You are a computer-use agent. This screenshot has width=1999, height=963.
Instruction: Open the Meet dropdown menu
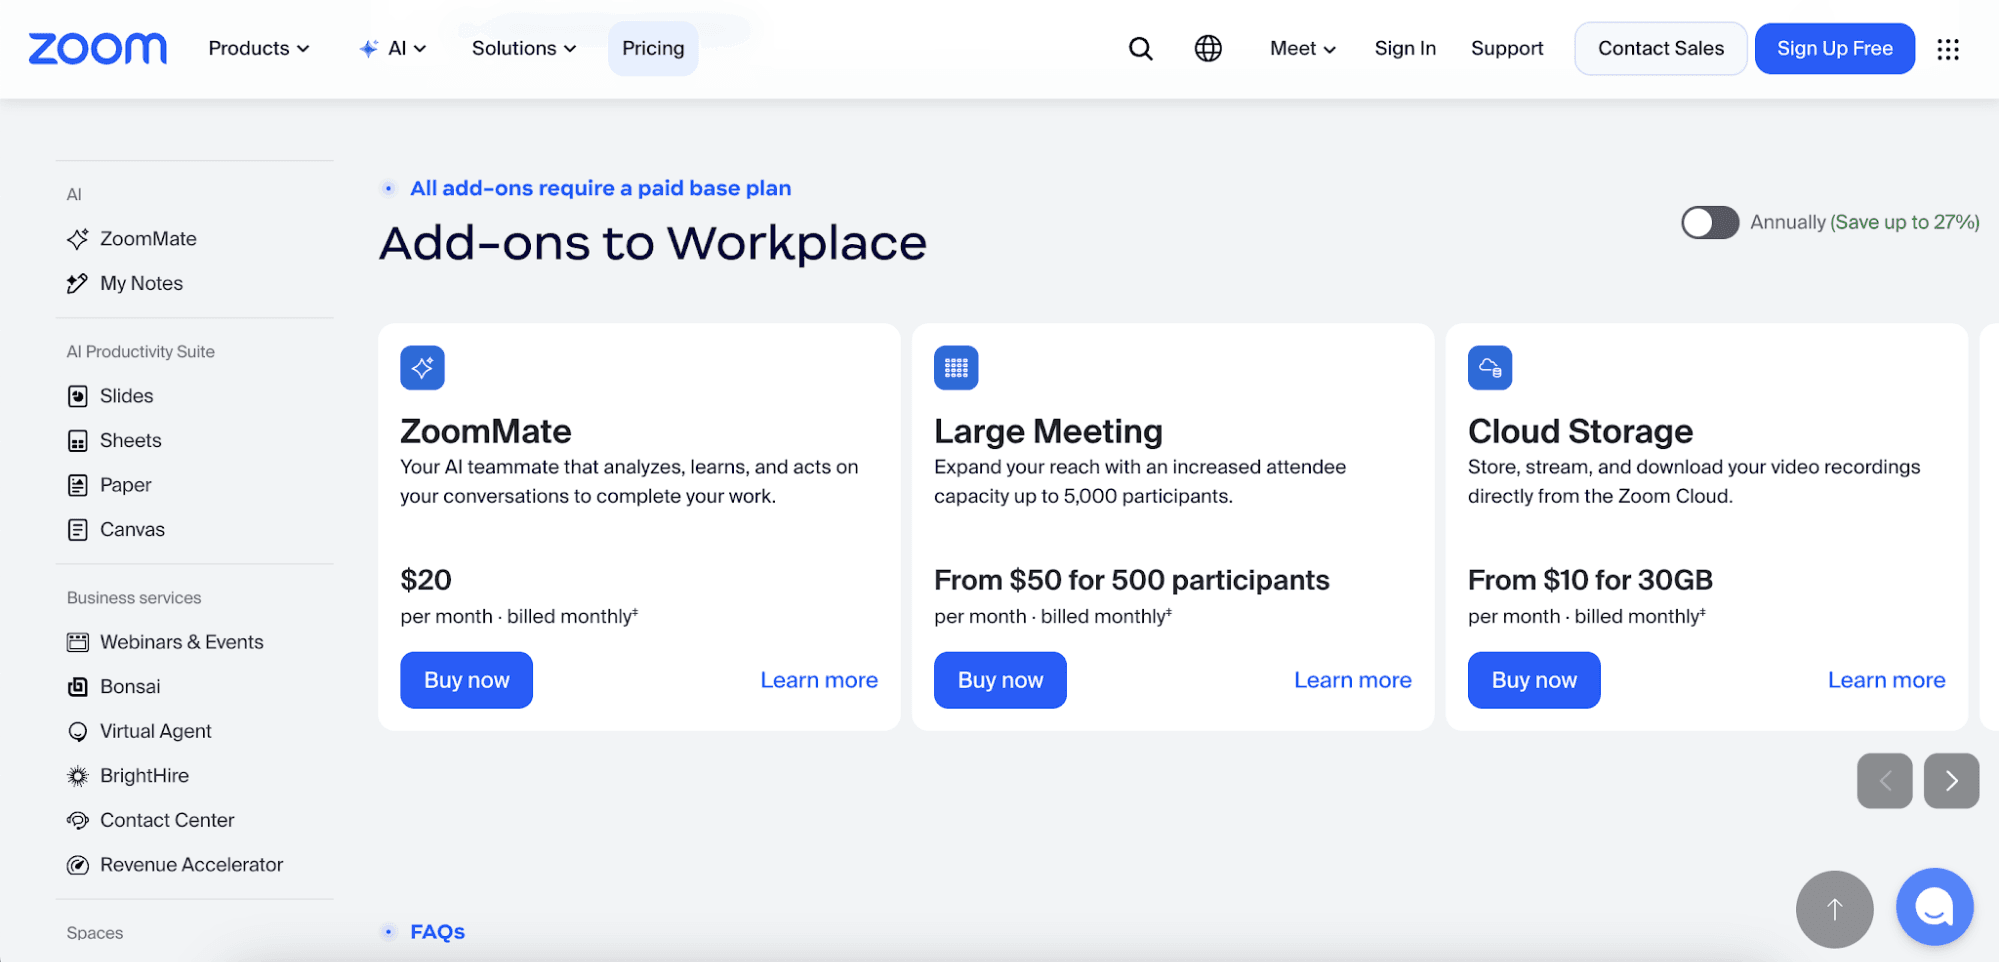tap(1303, 48)
